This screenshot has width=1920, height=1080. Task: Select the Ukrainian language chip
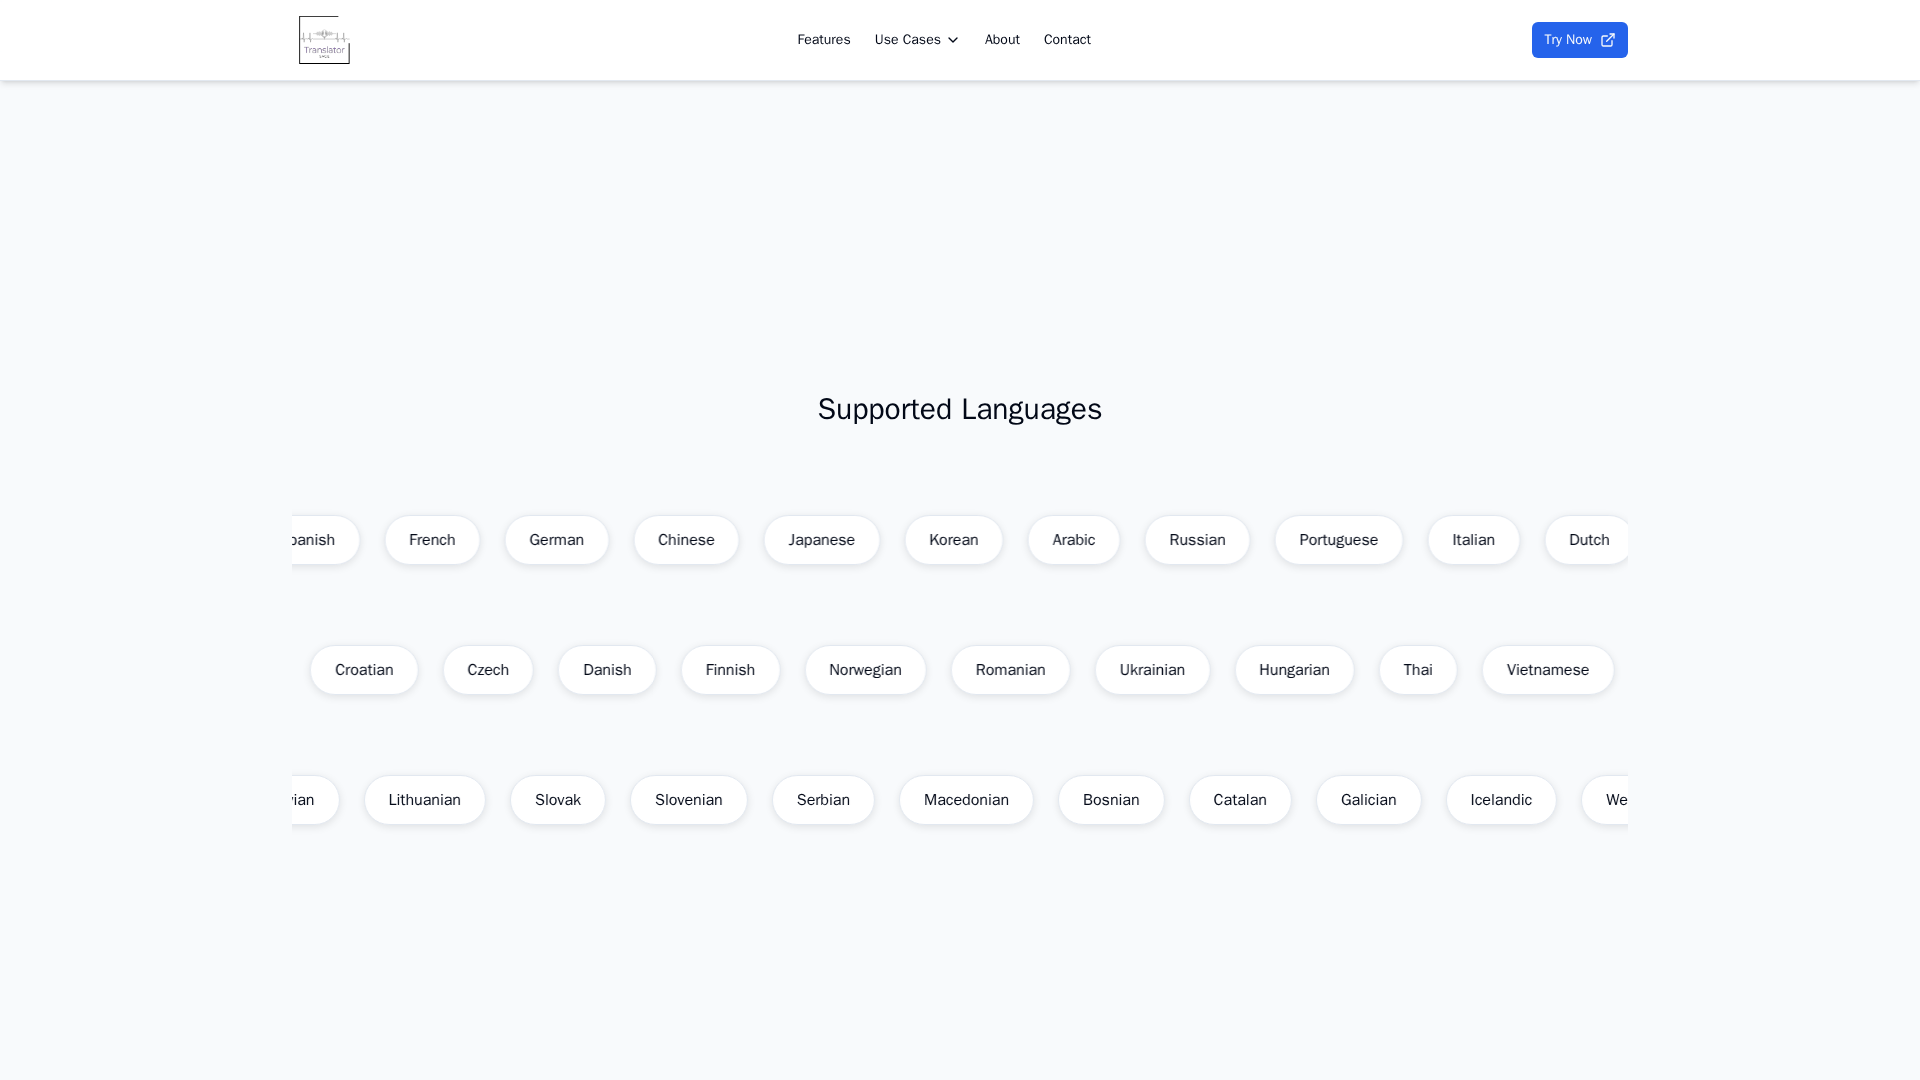tap(1152, 670)
